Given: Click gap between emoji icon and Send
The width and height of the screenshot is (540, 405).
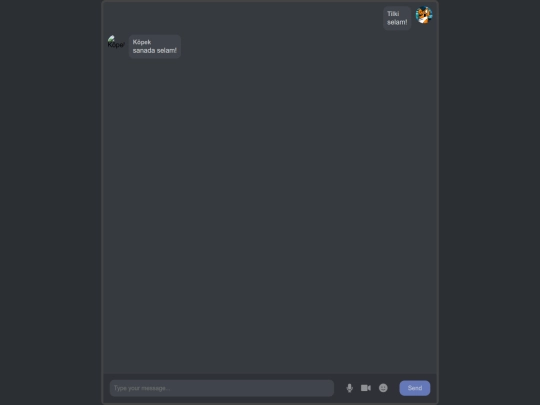Looking at the screenshot, I should tap(394, 388).
